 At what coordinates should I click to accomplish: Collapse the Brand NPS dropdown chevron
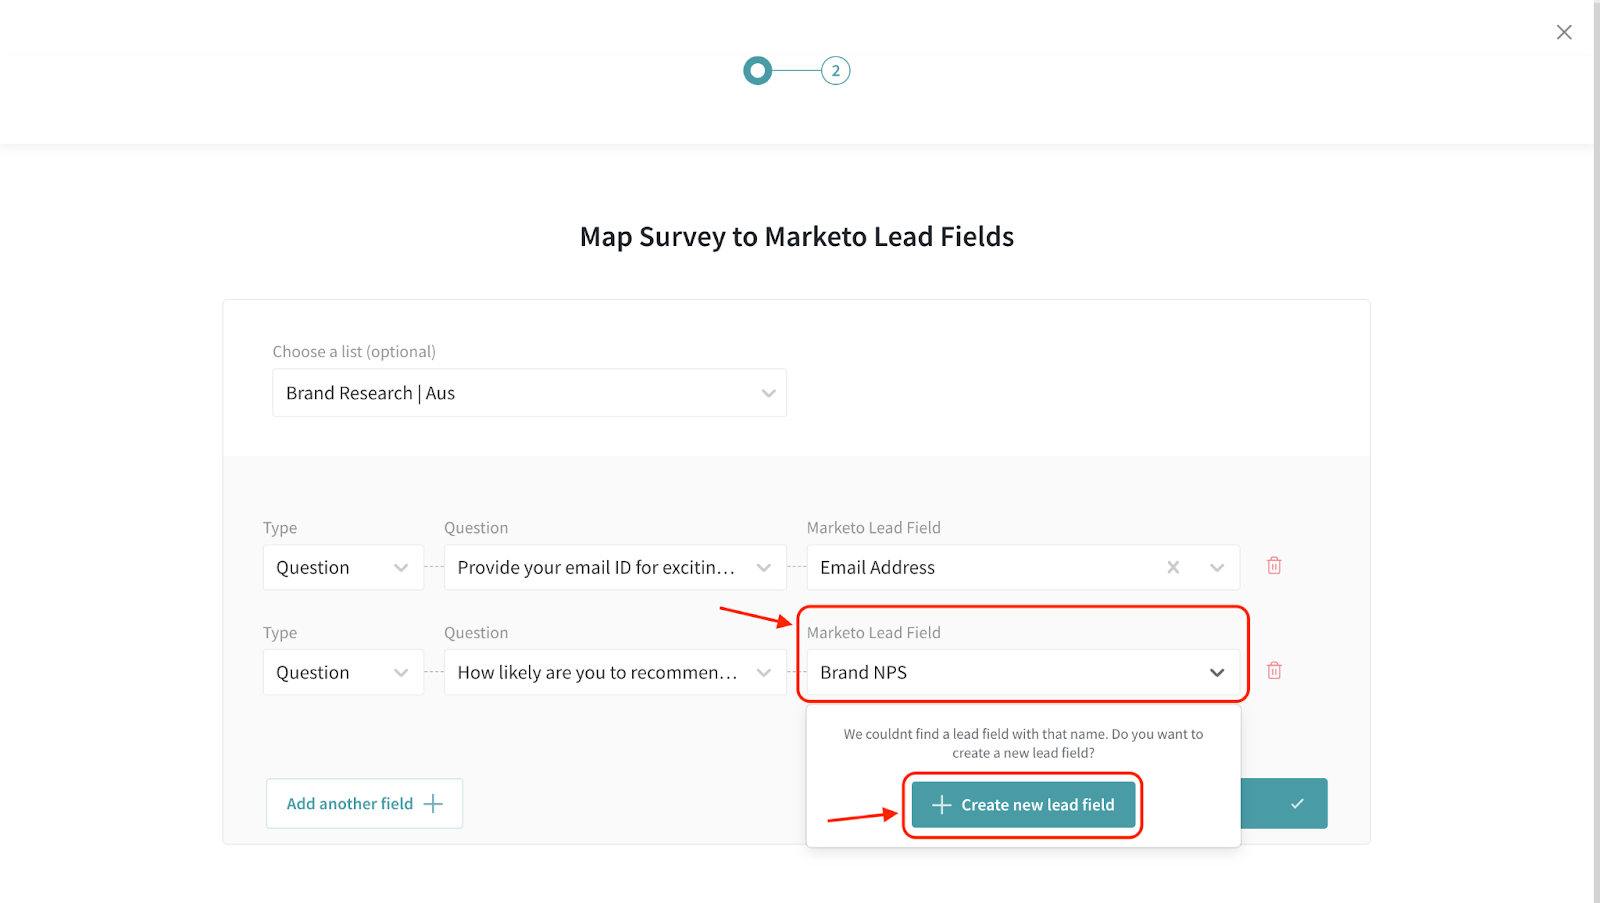click(1217, 673)
